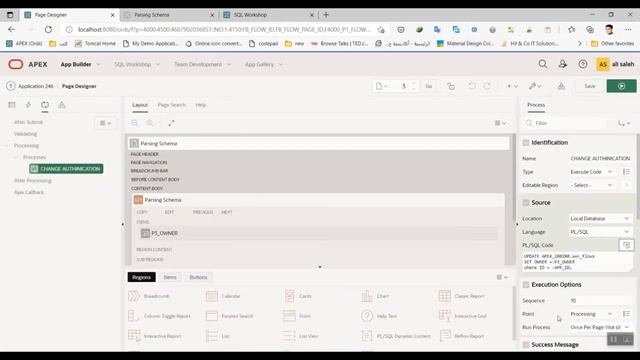The width and height of the screenshot is (640, 360).
Task: Open left pane tree options menu
Action: [x=105, y=123]
